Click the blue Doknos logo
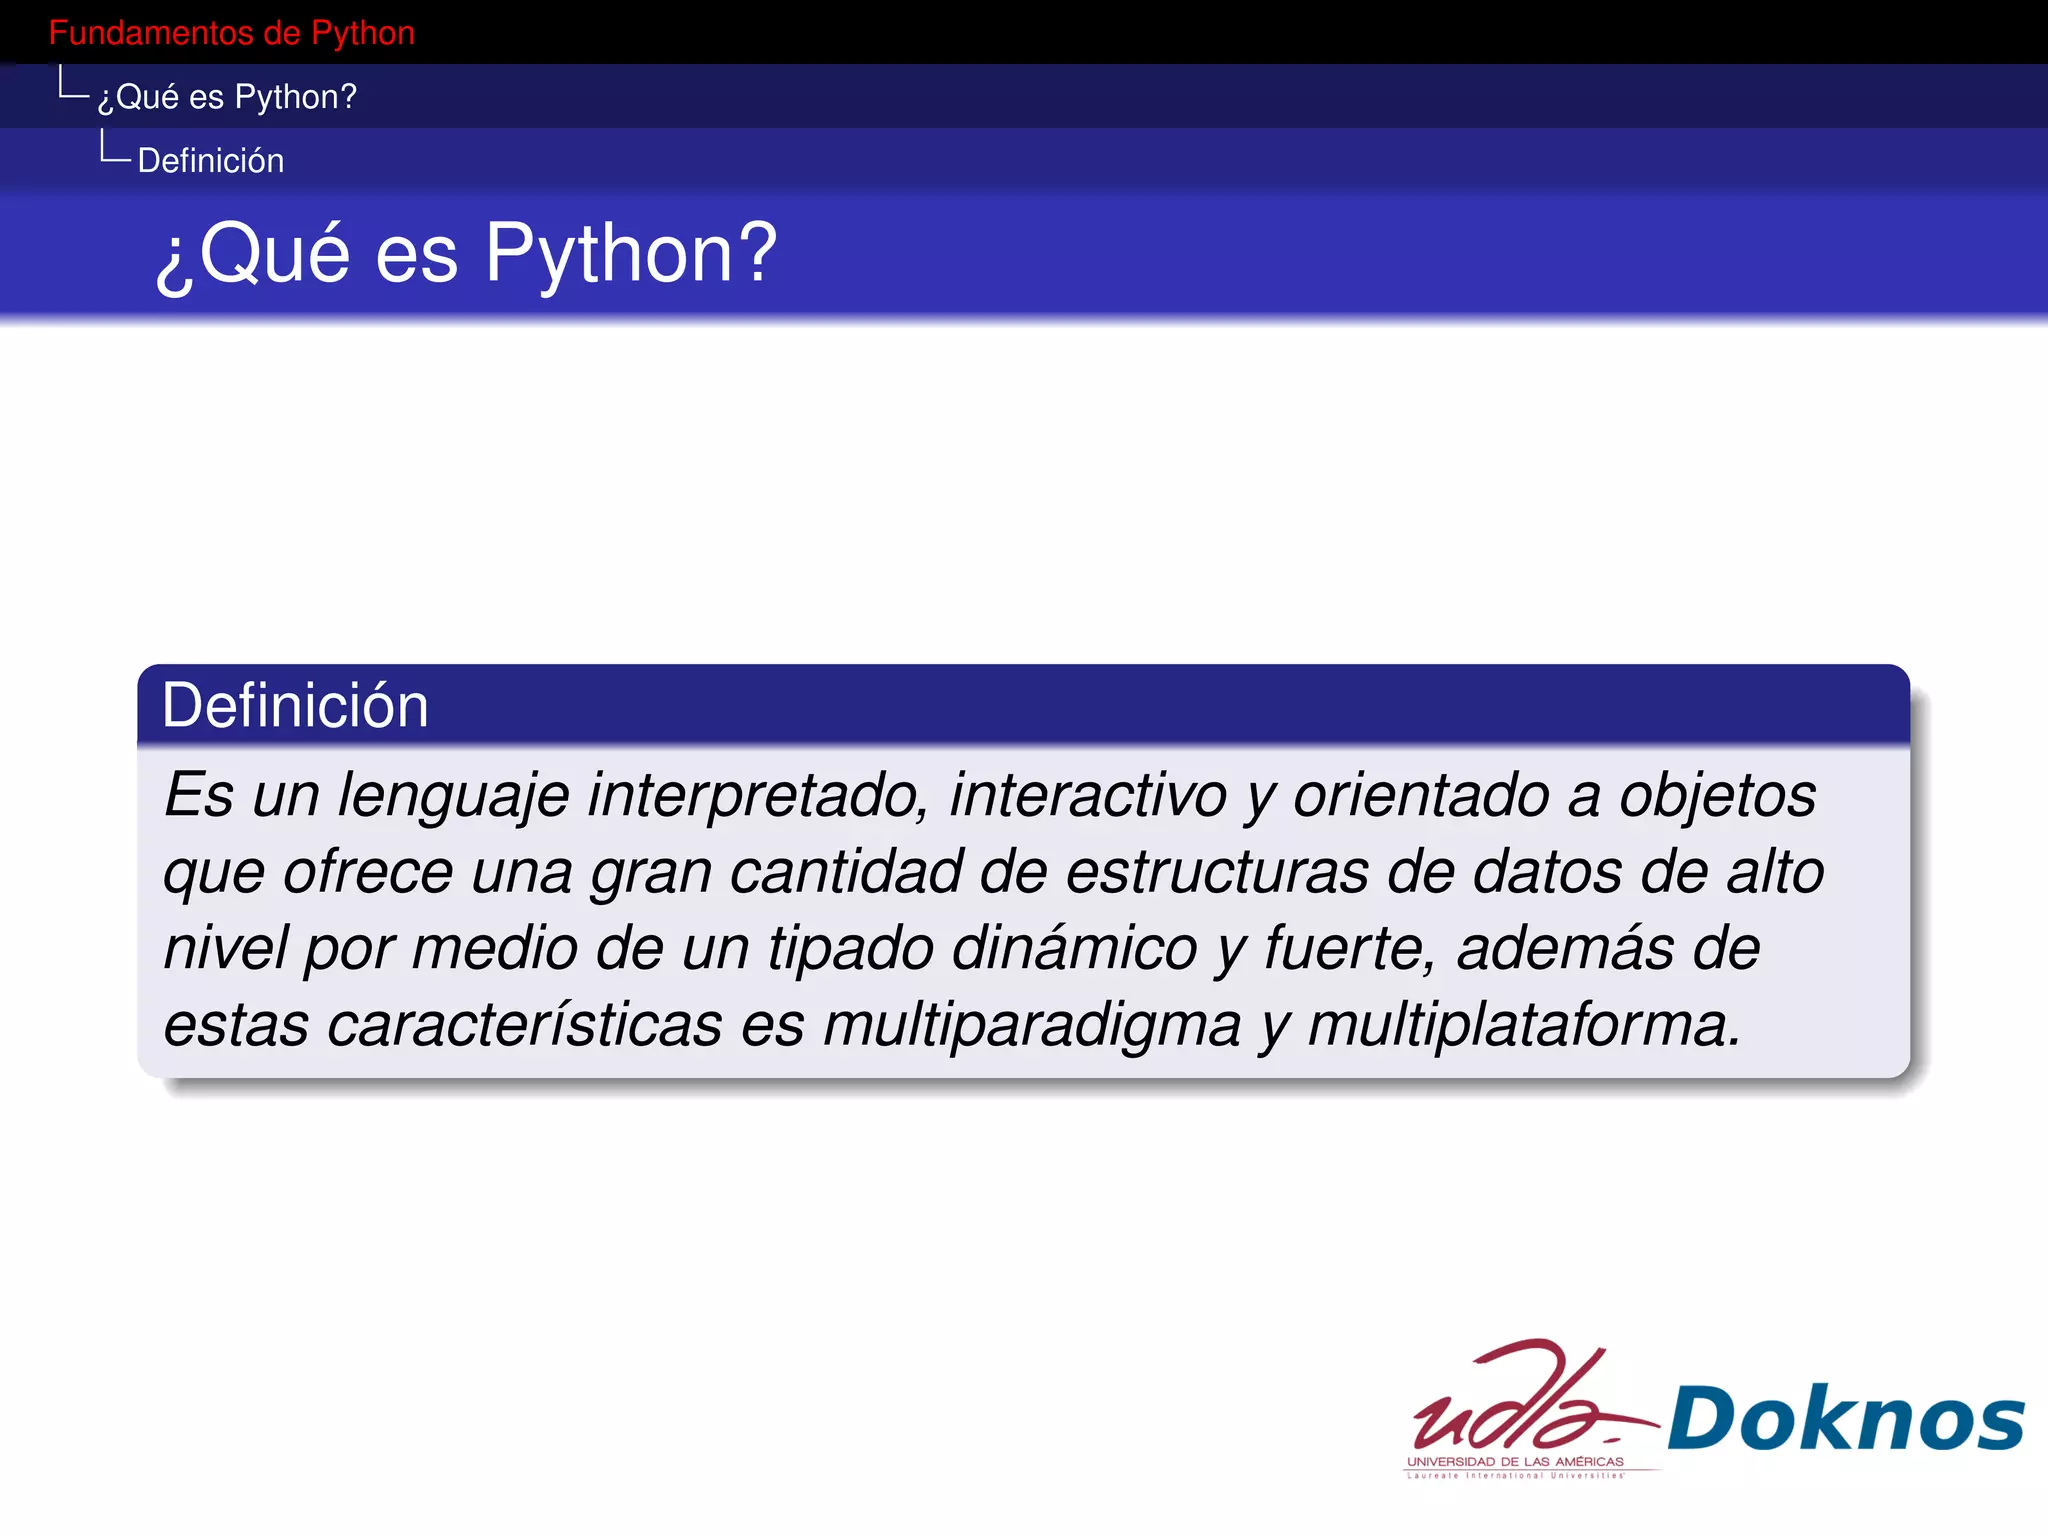The width and height of the screenshot is (2048, 1536). (x=1845, y=1418)
